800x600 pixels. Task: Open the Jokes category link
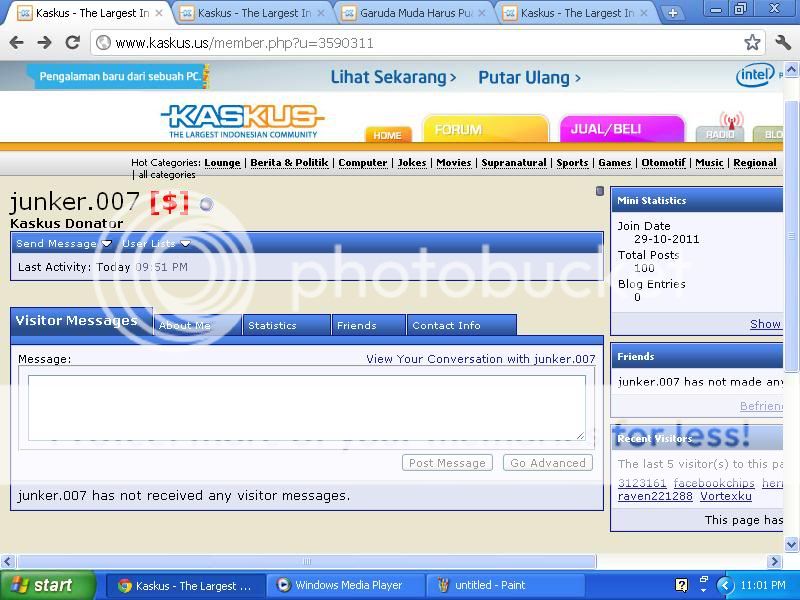[412, 162]
